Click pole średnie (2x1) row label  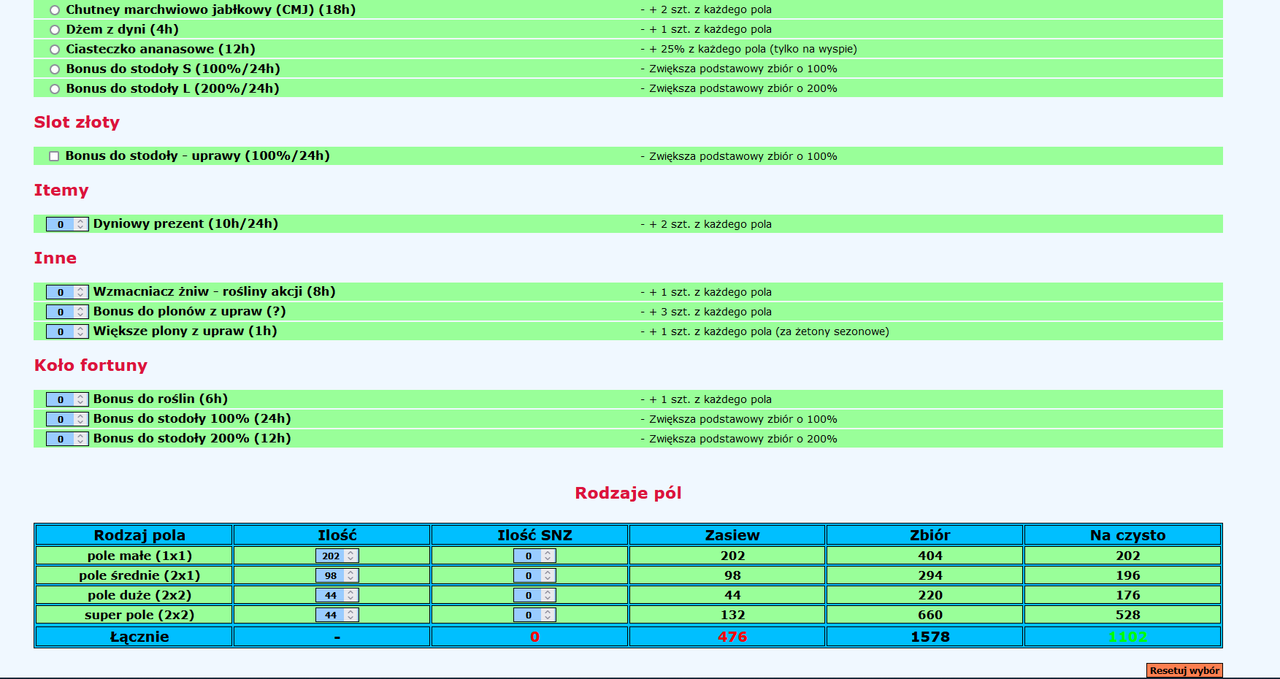[x=139, y=575]
